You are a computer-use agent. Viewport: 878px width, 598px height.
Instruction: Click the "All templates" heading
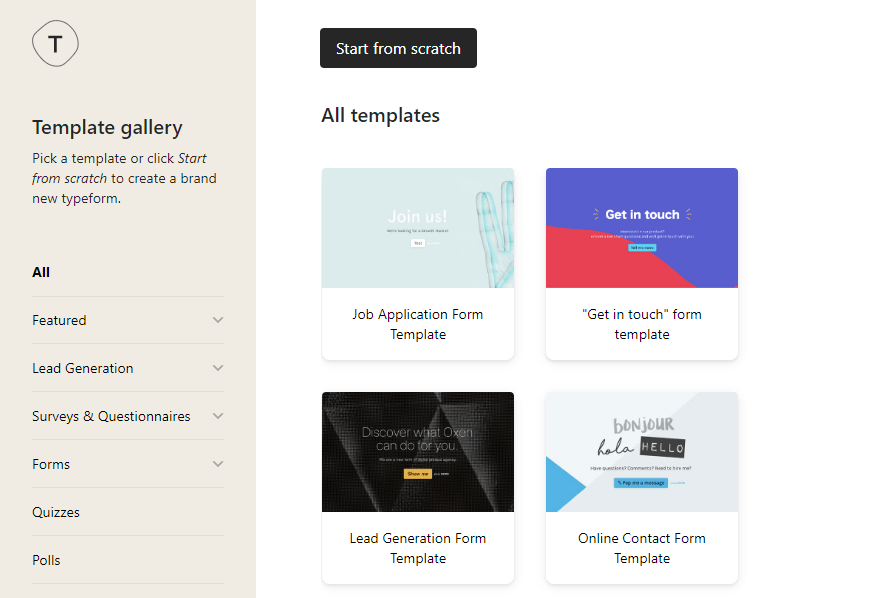[x=380, y=115]
